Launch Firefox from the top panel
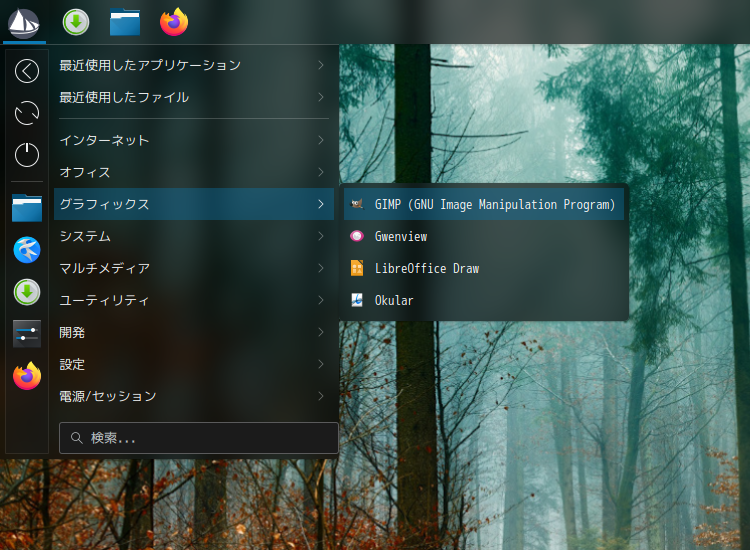 click(x=174, y=22)
